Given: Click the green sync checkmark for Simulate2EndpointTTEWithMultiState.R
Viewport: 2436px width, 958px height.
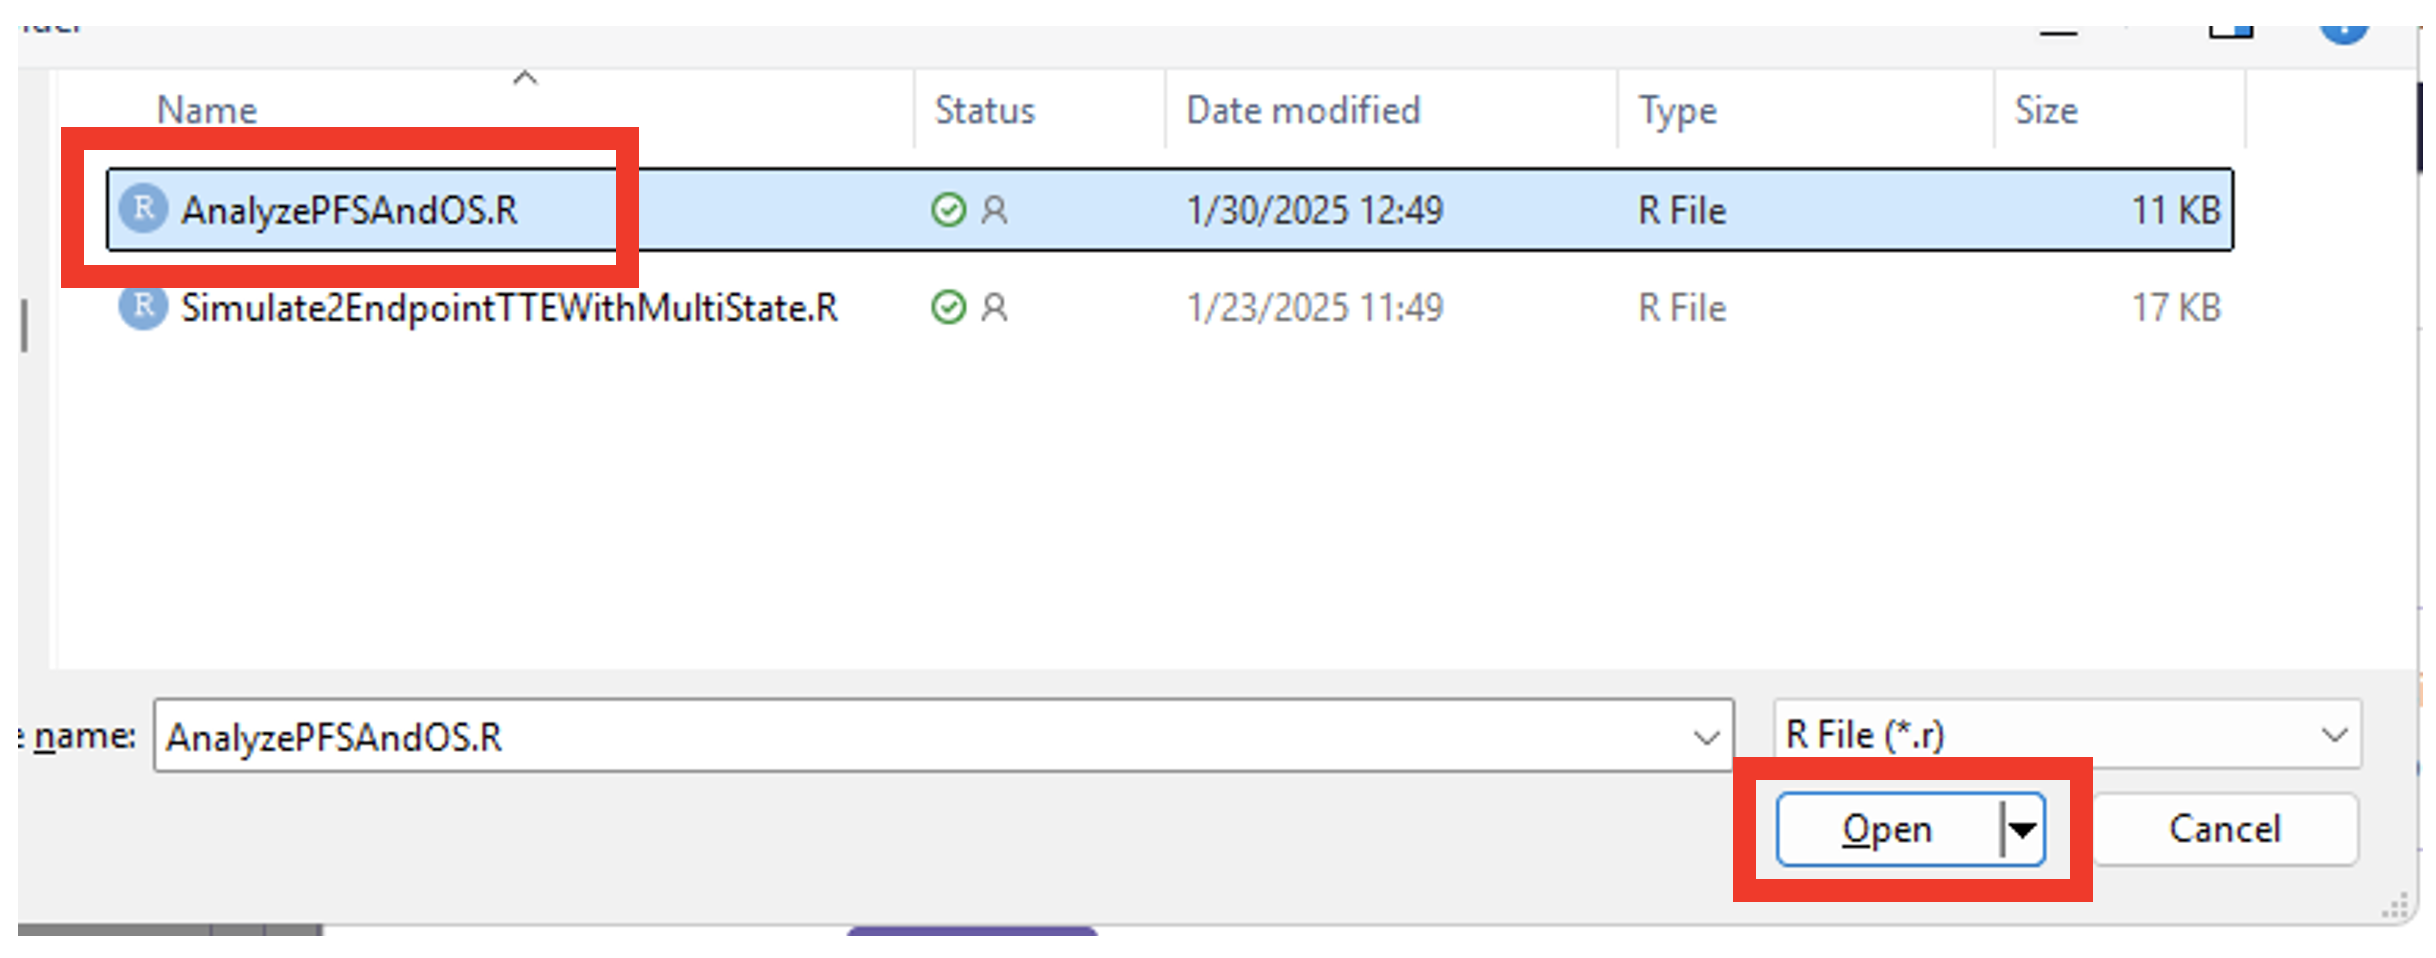Looking at the screenshot, I should tap(948, 307).
